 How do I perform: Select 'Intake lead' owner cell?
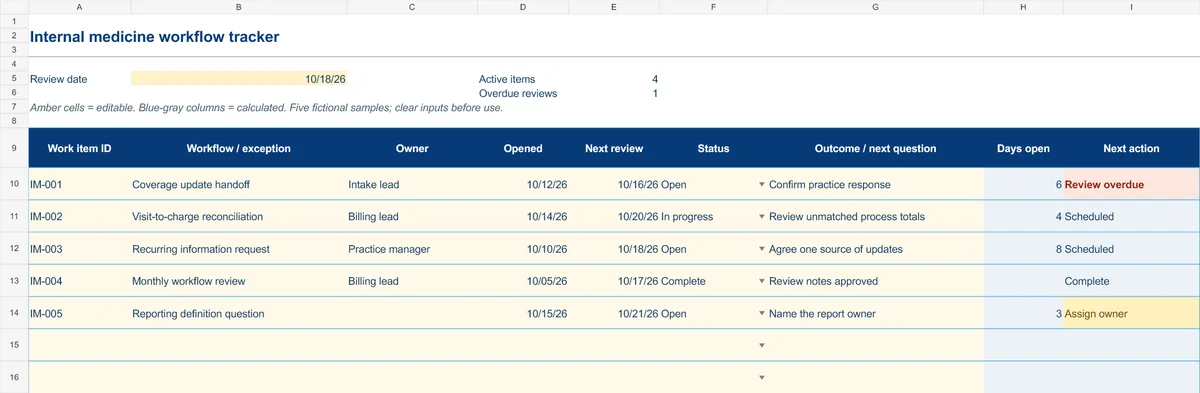coord(412,185)
